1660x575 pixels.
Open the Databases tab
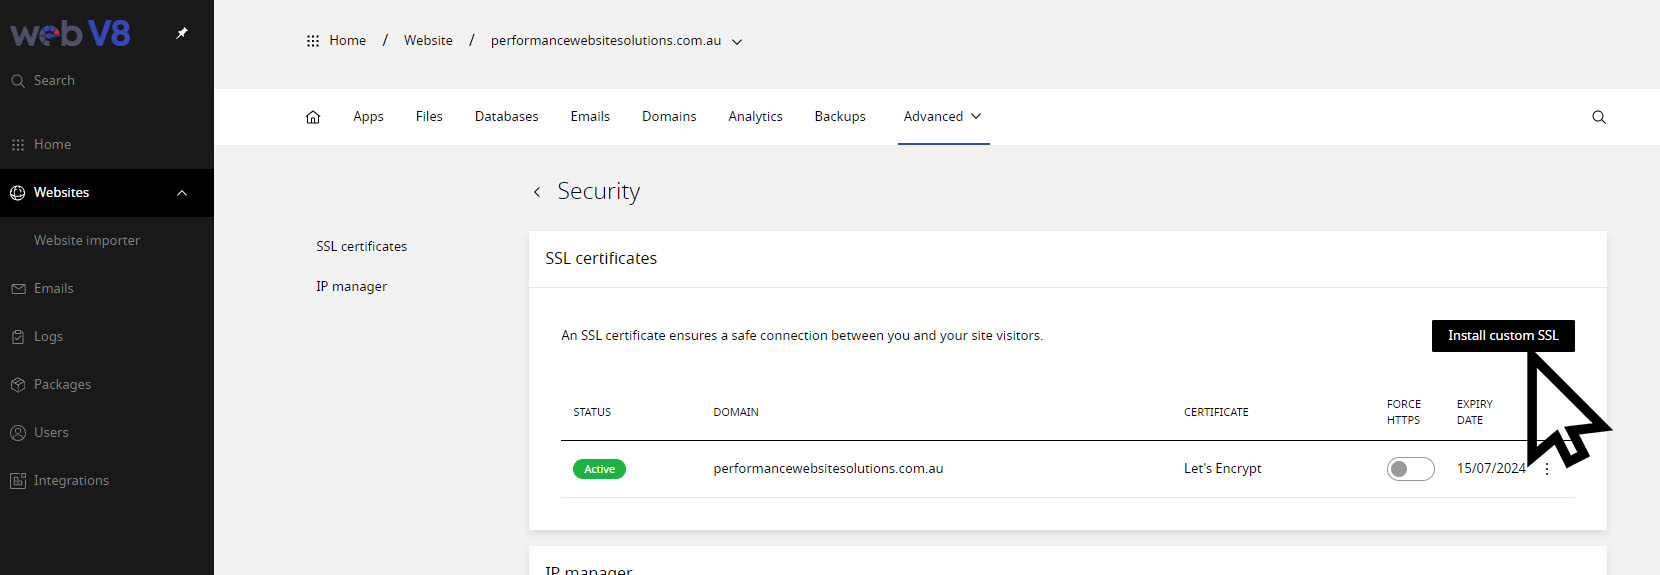(506, 117)
